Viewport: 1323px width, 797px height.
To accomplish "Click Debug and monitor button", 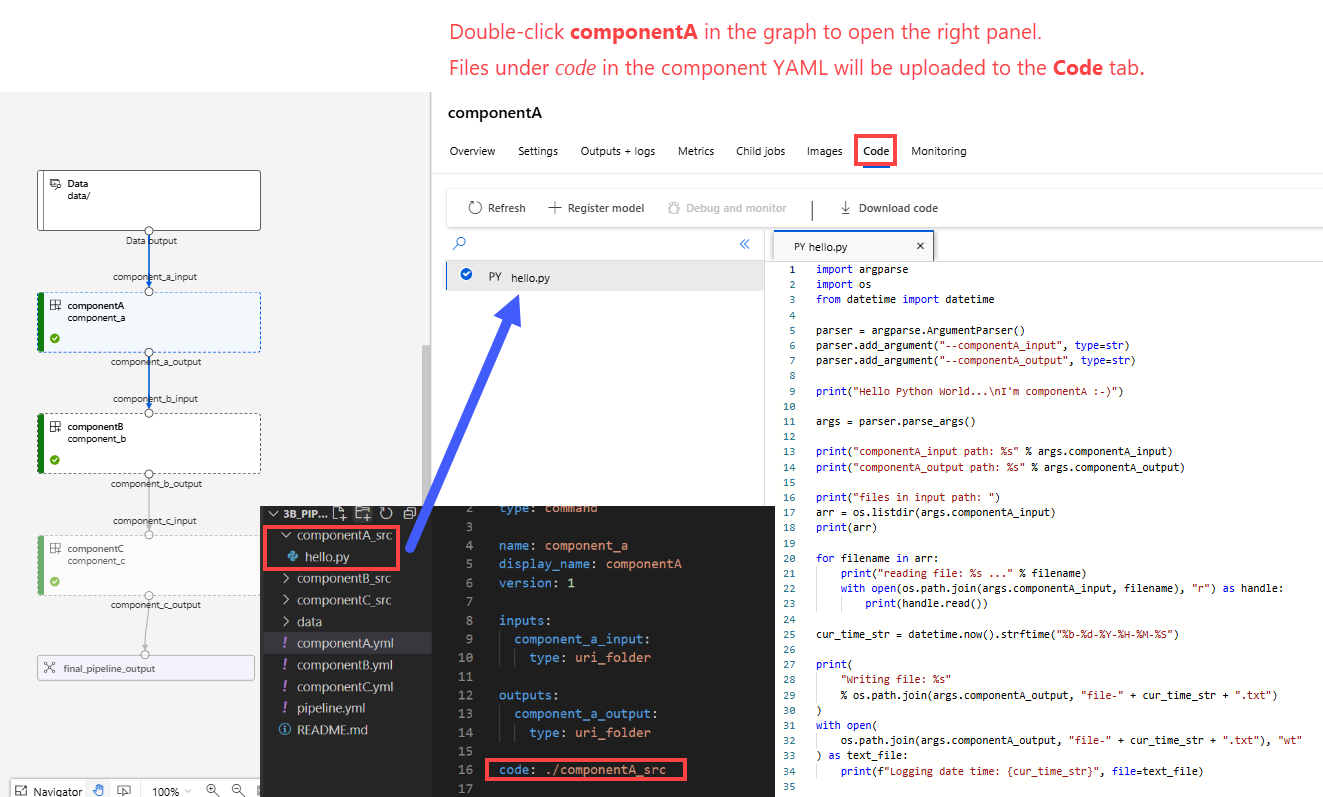I will click(x=727, y=208).
